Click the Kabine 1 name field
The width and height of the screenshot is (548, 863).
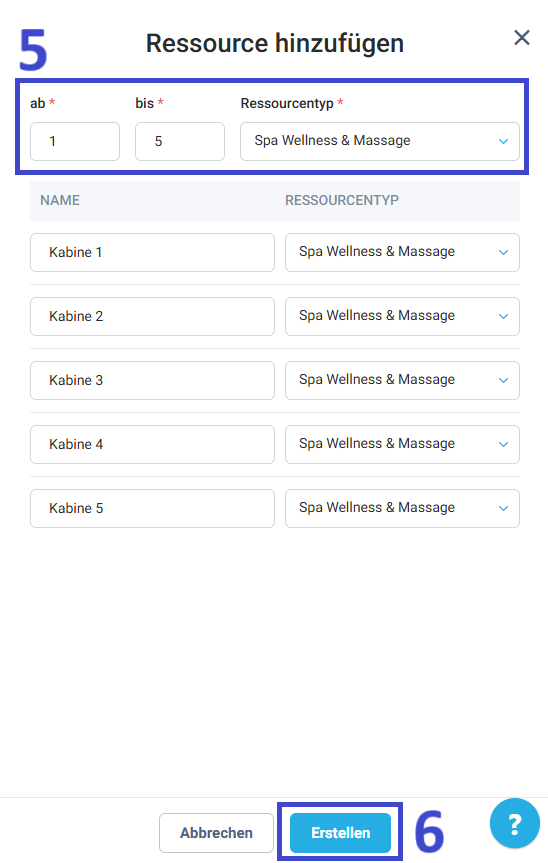coord(152,252)
